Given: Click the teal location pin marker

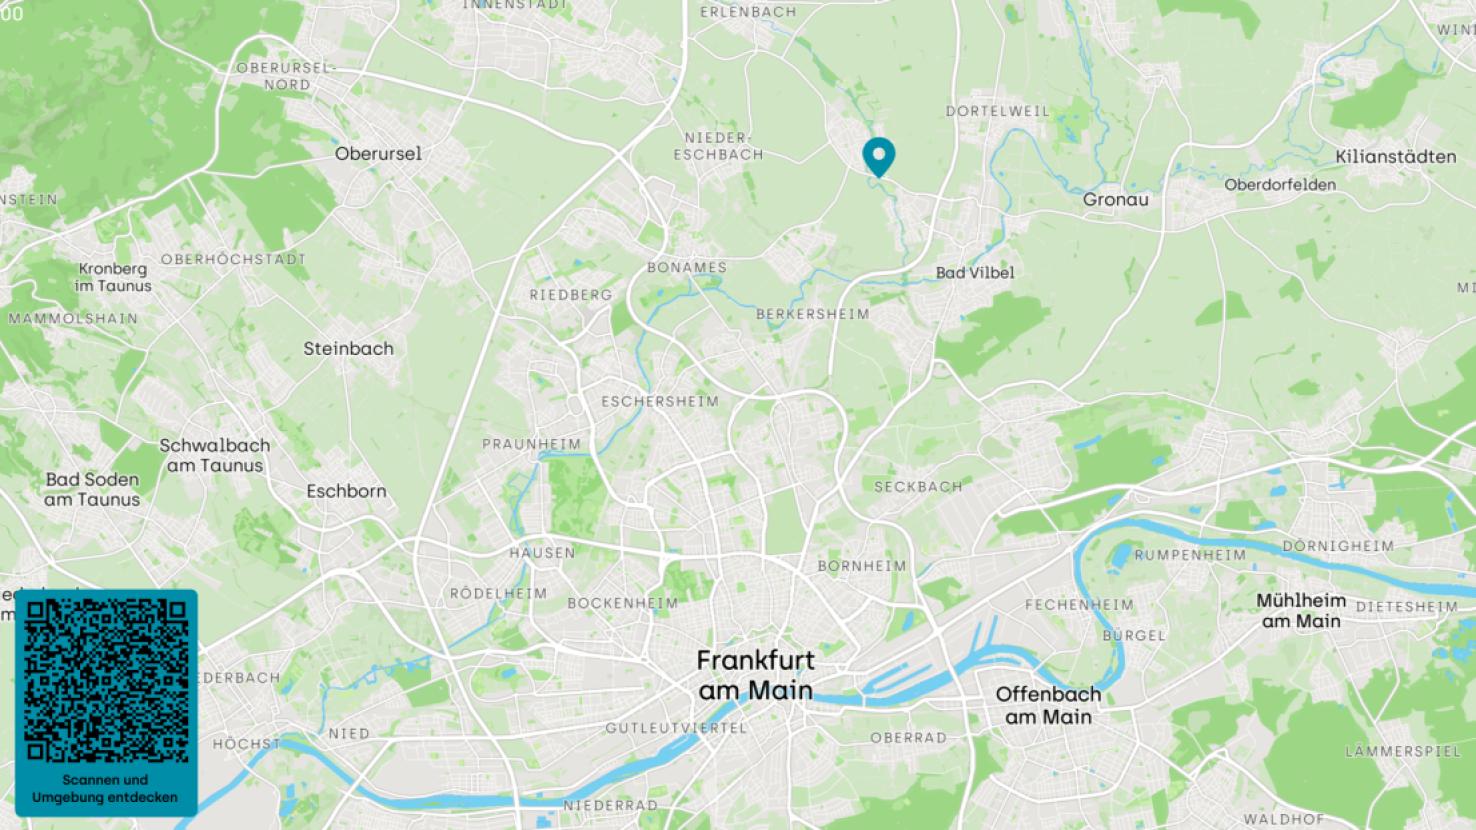Looking at the screenshot, I should (878, 157).
